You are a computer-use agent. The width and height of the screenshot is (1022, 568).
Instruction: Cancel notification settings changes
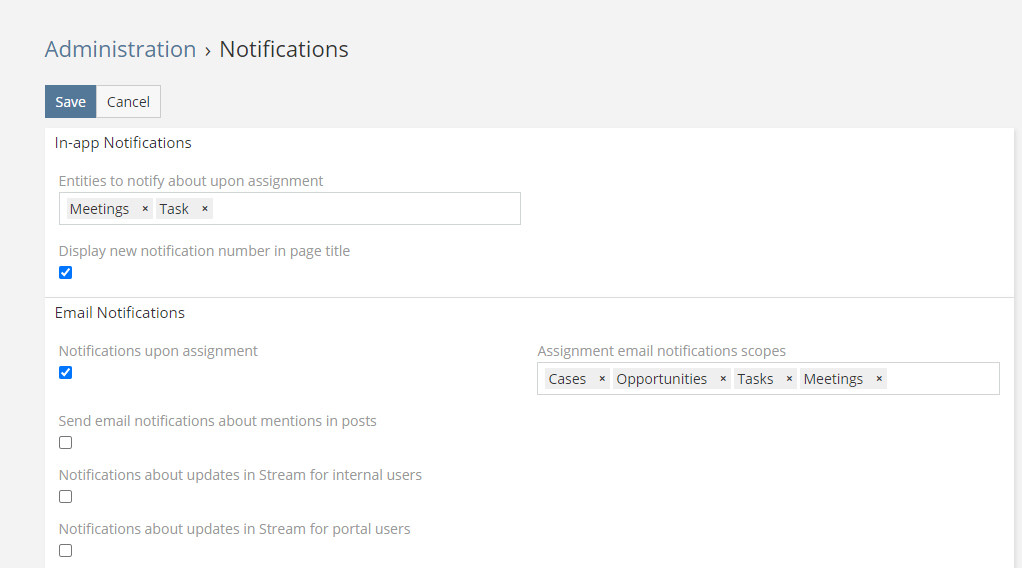[128, 102]
